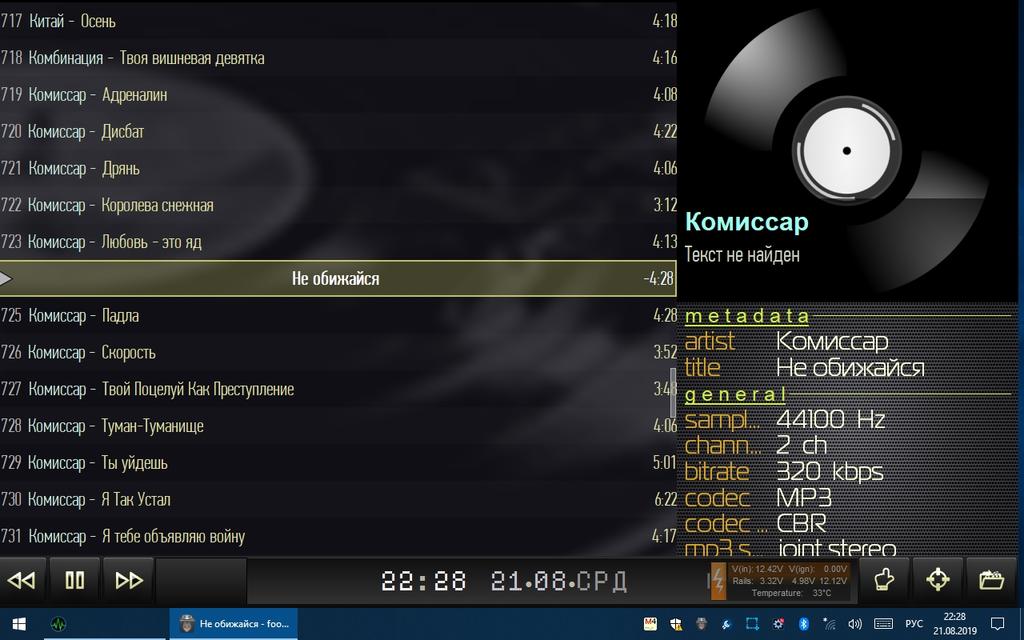The height and width of the screenshot is (640, 1024).
Task: Open the green waveform app in taskbar
Action: pyautogui.click(x=59, y=623)
